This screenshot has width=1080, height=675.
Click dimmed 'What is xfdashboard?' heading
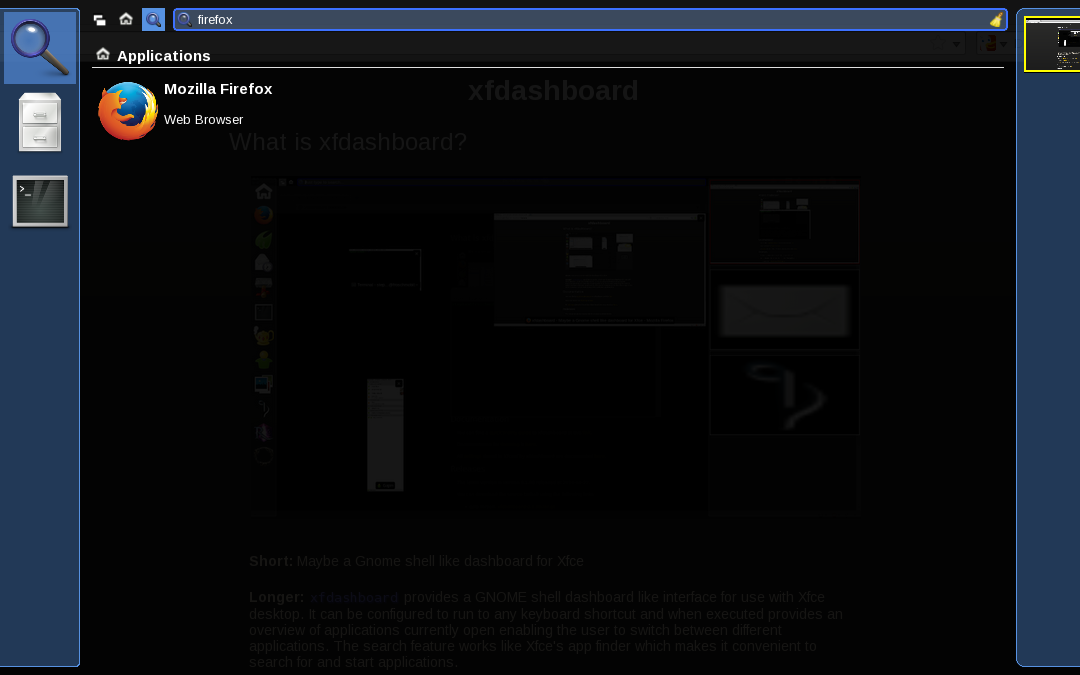click(x=347, y=142)
